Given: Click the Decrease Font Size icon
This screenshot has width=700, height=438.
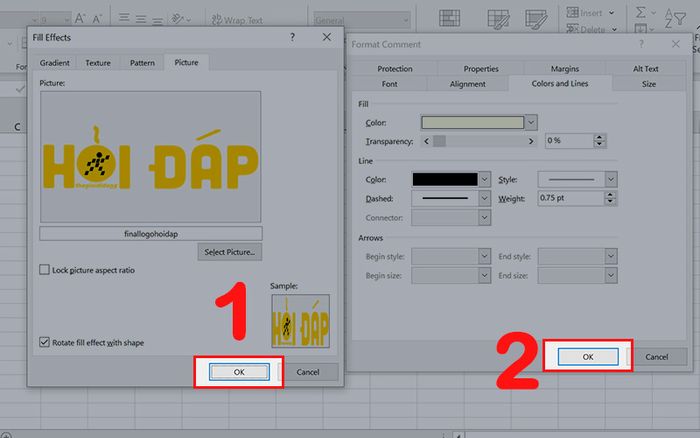Looking at the screenshot, I should pyautogui.click(x=97, y=19).
